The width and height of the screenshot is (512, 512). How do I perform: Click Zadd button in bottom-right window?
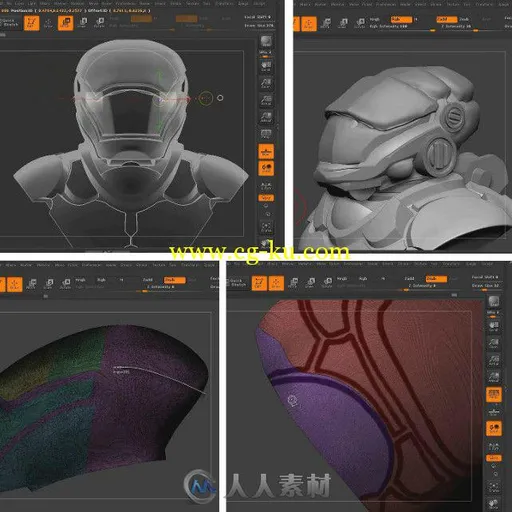pos(409,279)
